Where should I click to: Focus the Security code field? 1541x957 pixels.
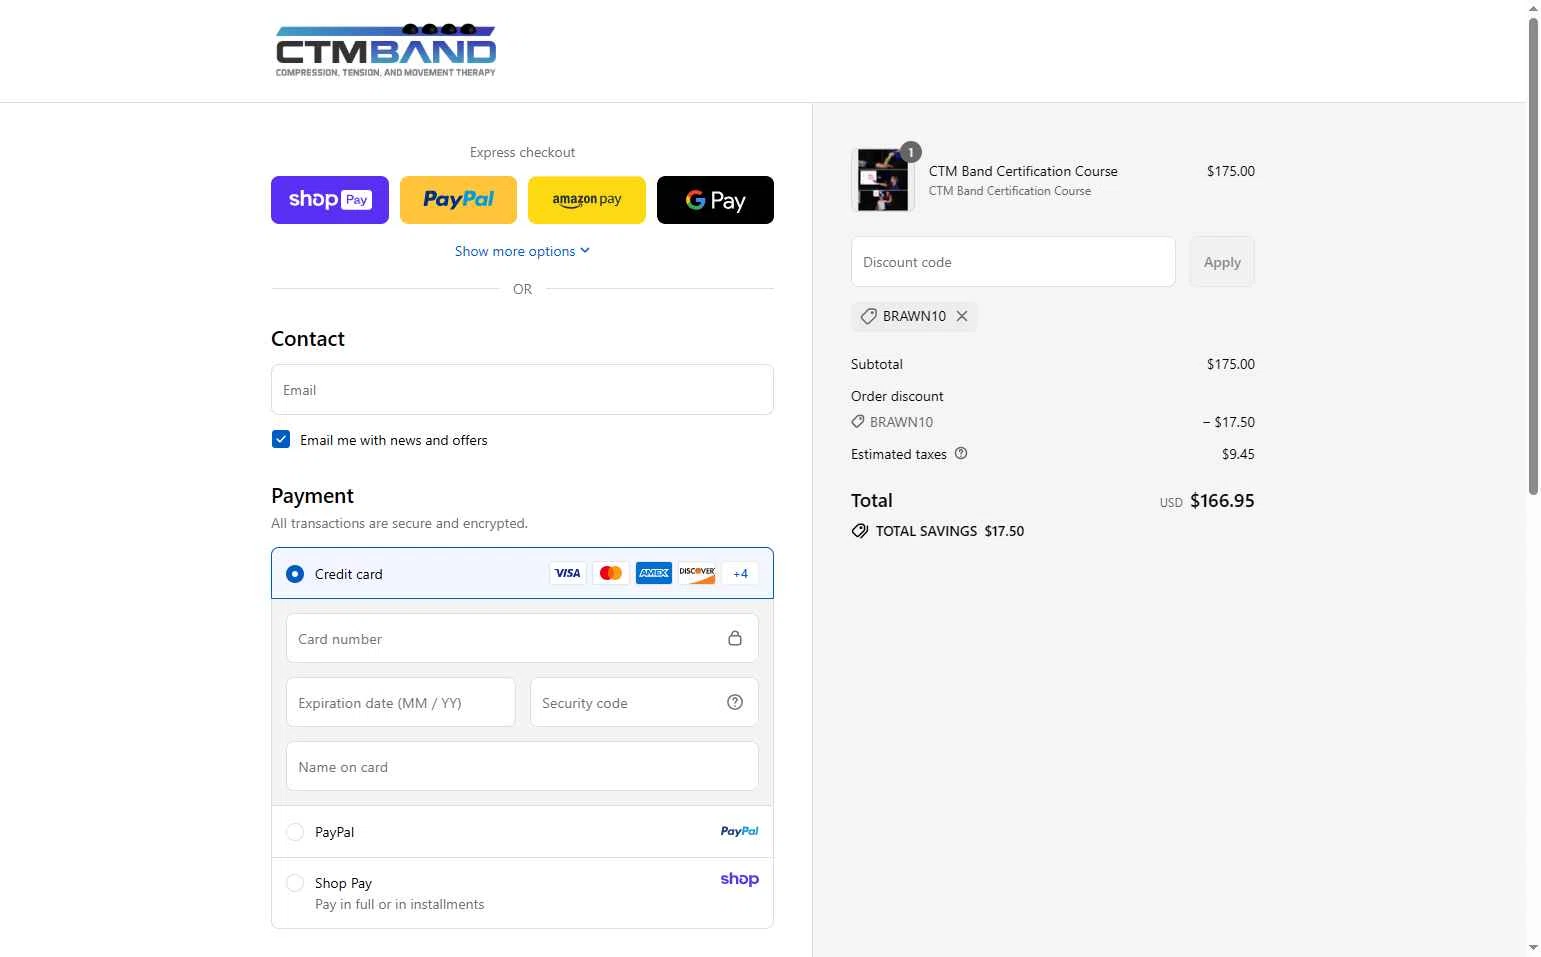tap(644, 702)
